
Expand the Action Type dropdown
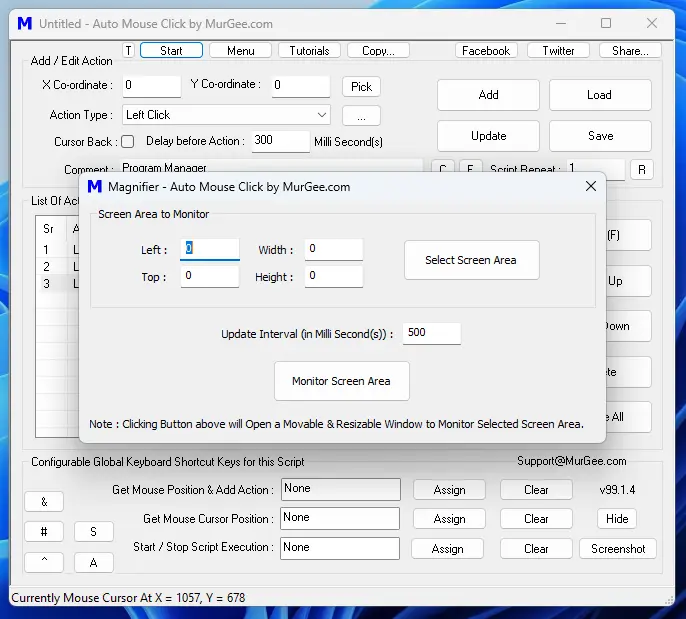(226, 115)
